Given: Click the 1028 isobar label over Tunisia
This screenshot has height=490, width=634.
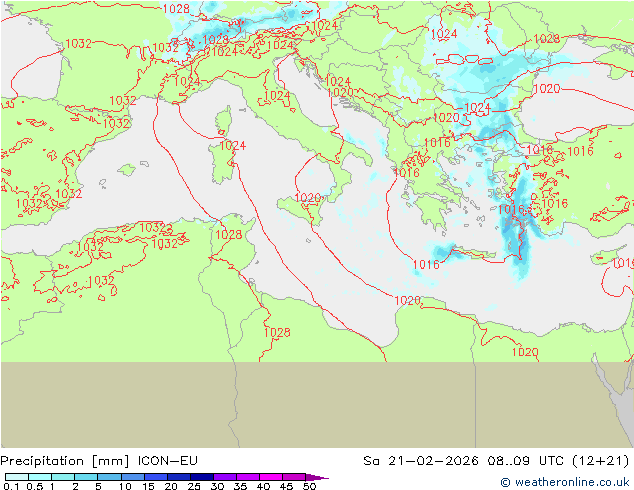Looking at the screenshot, I should coord(228,234).
